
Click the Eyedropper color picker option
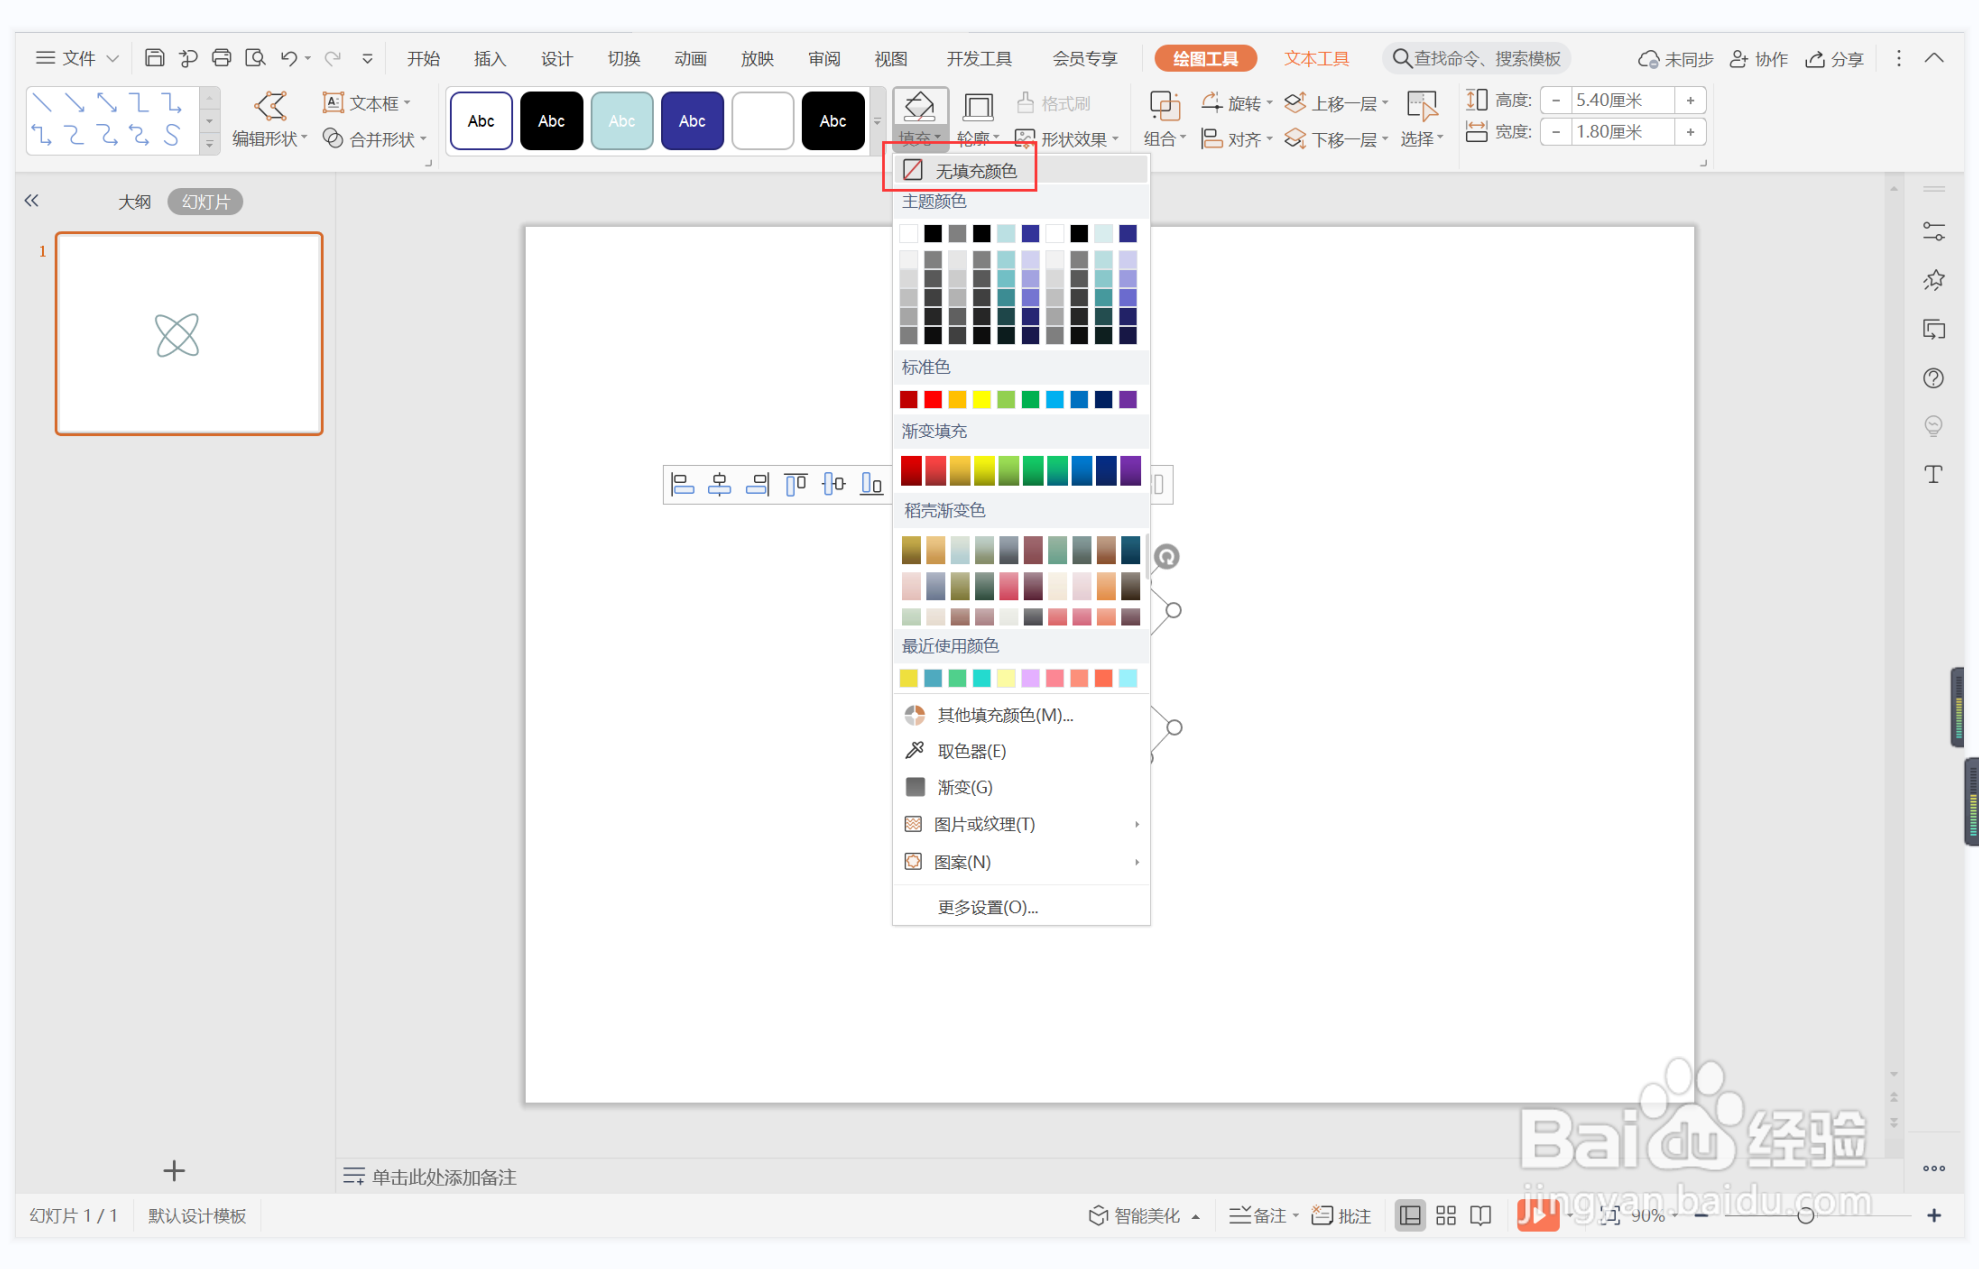pyautogui.click(x=970, y=751)
